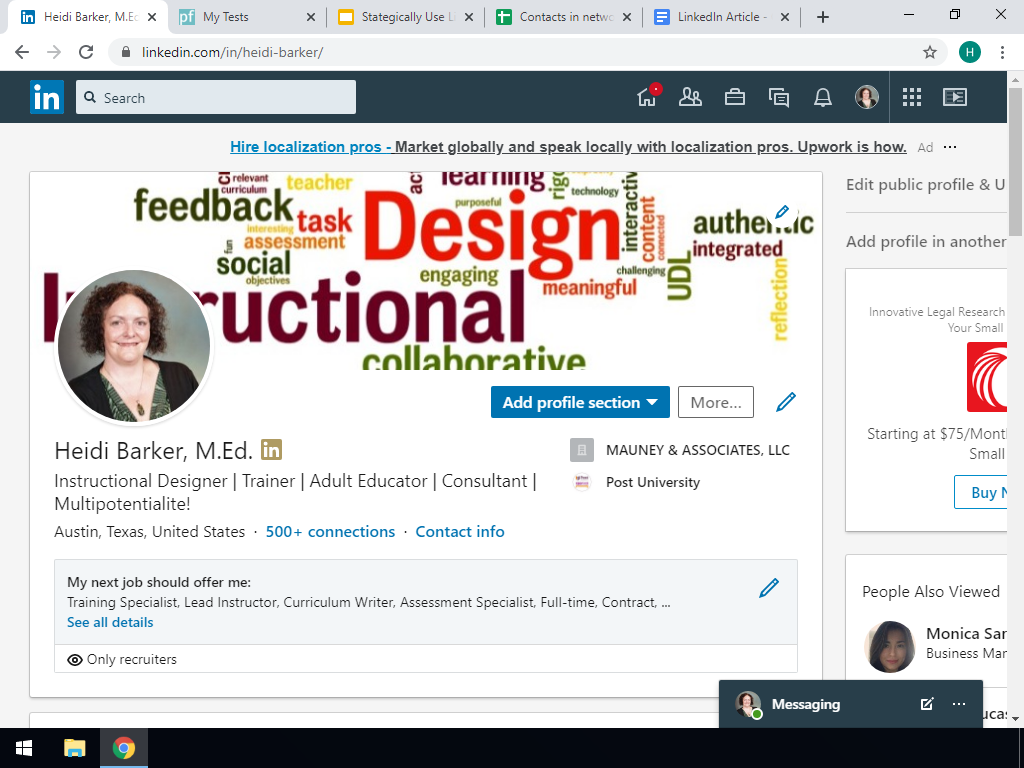Open the Learning video icon

click(x=955, y=97)
